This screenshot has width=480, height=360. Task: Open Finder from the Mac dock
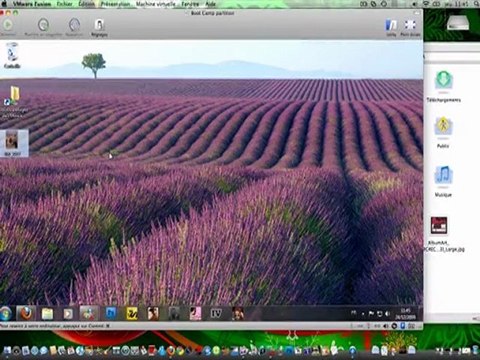tap(7, 350)
